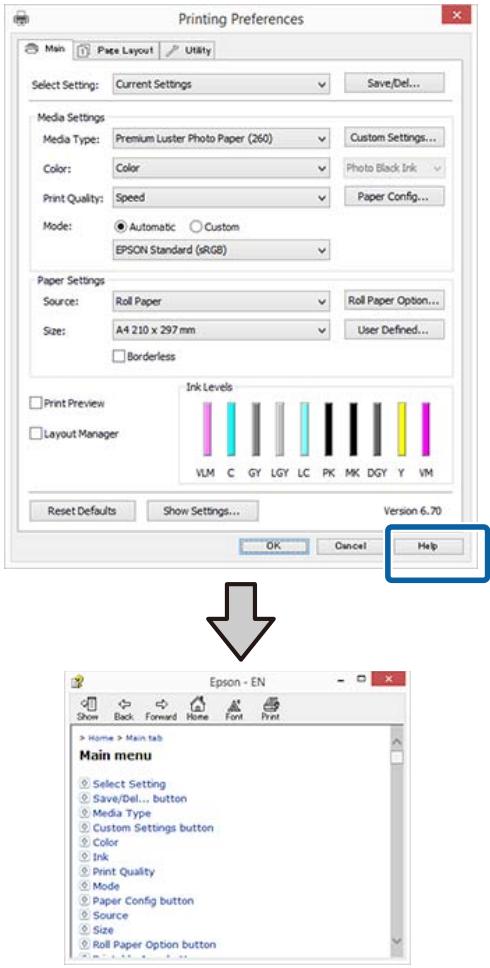The width and height of the screenshot is (490, 968).
Task: Print the help topic via Print icon
Action: (x=270, y=707)
